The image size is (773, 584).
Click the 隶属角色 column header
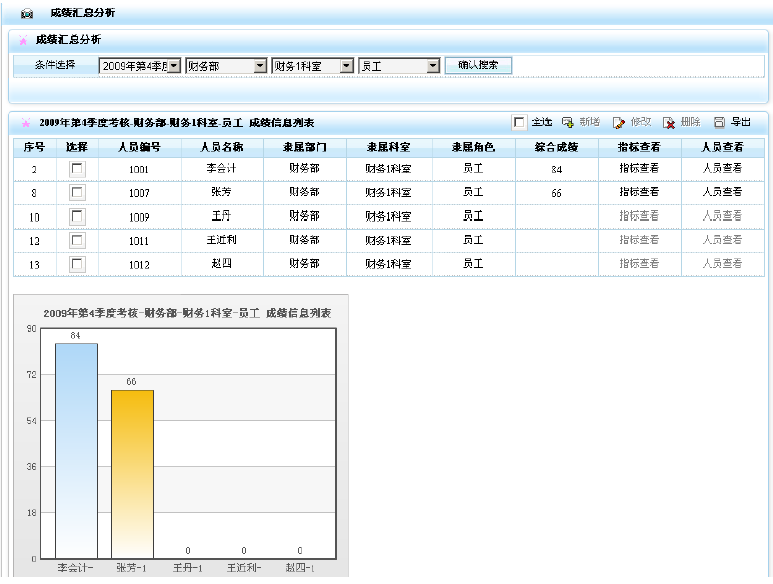(x=473, y=147)
